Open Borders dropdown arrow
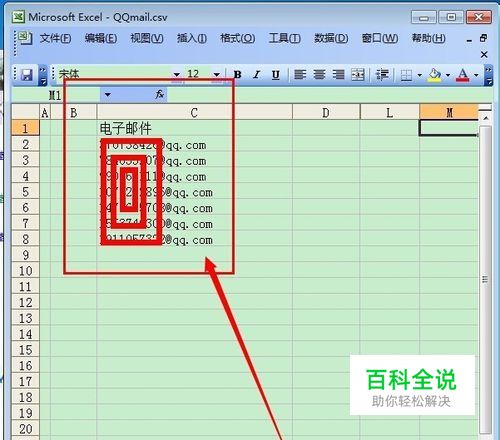The height and width of the screenshot is (440, 500). (419, 75)
